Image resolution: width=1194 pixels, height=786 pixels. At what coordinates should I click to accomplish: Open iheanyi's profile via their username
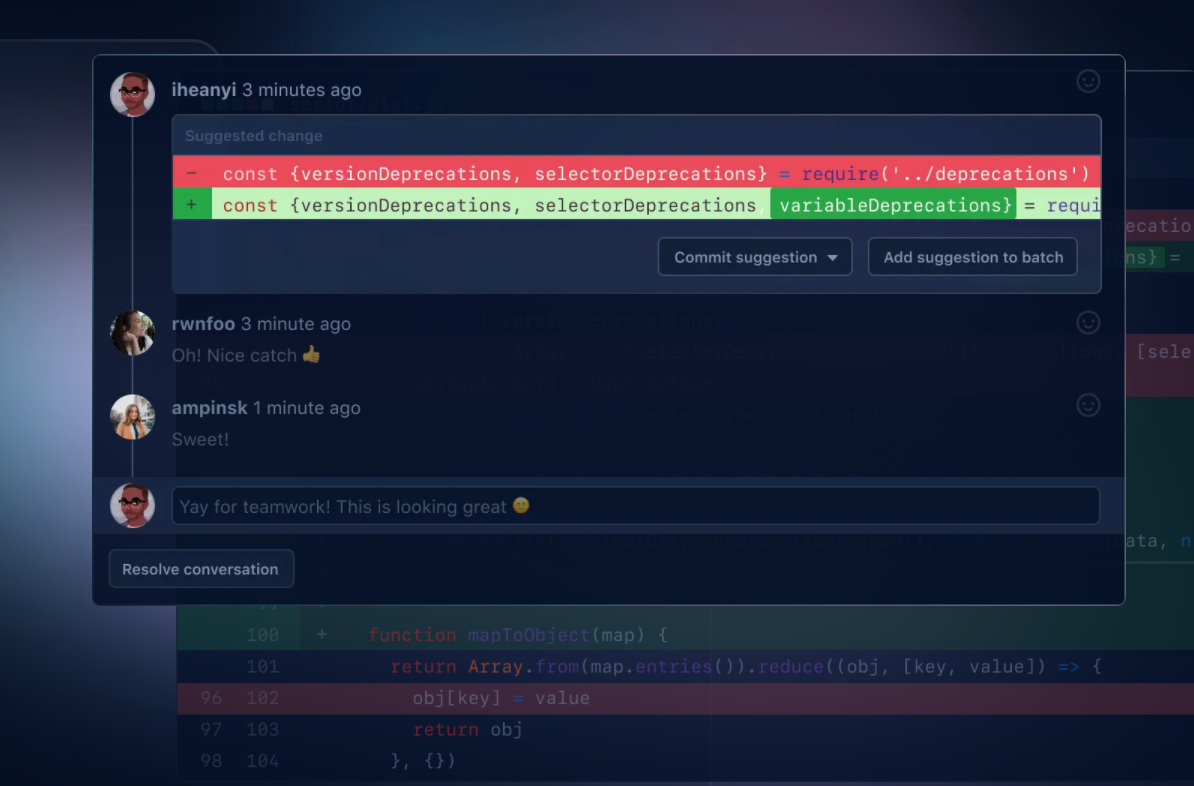203,89
